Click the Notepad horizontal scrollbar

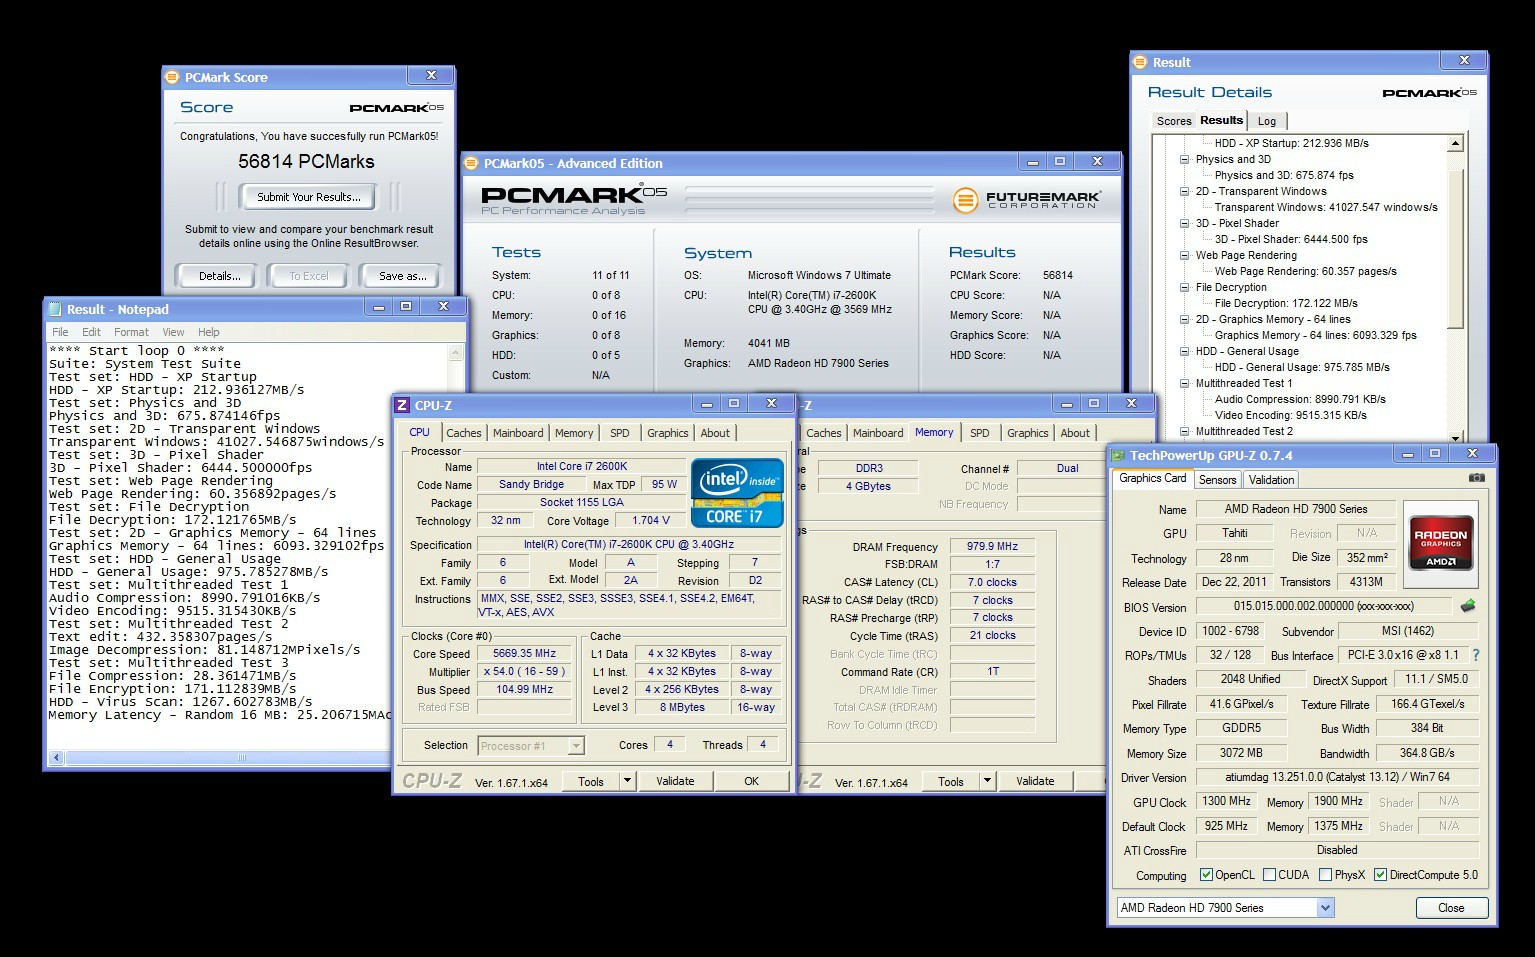(x=241, y=758)
